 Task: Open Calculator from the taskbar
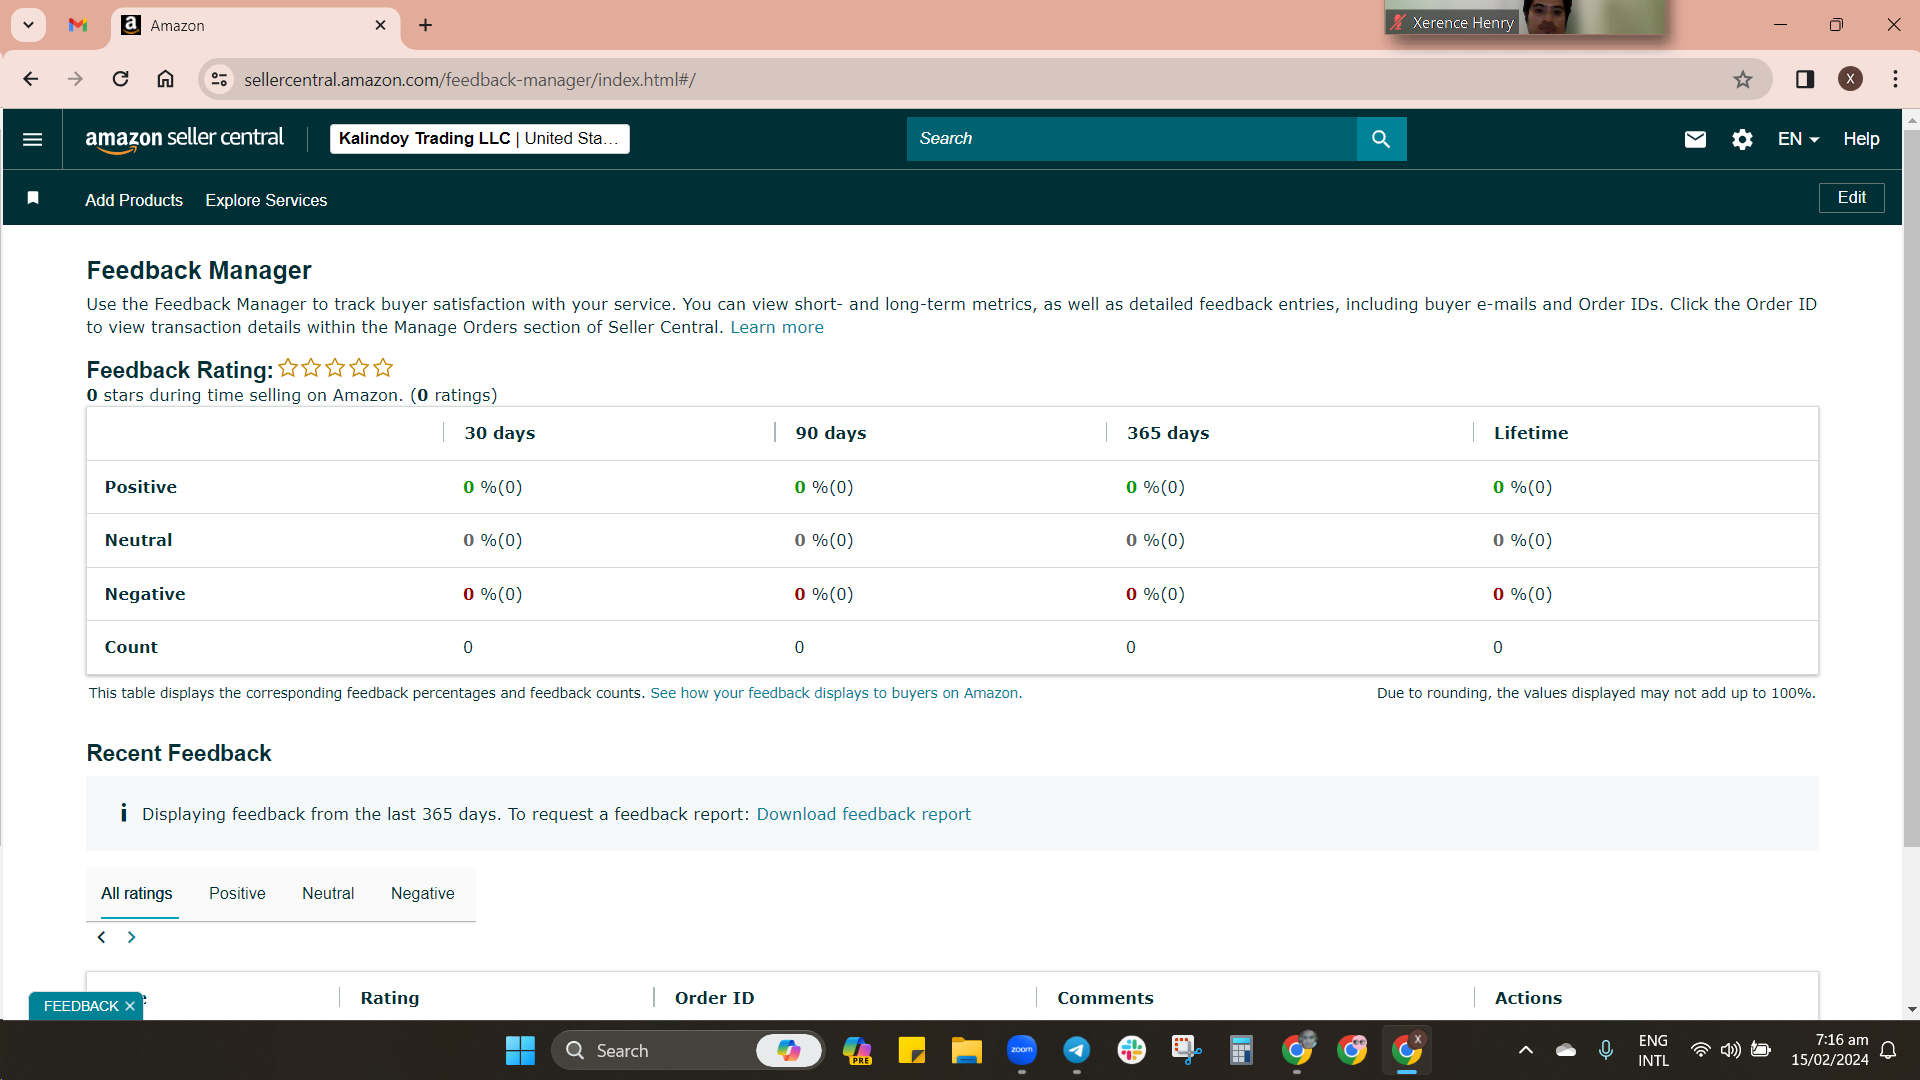coord(1241,1050)
